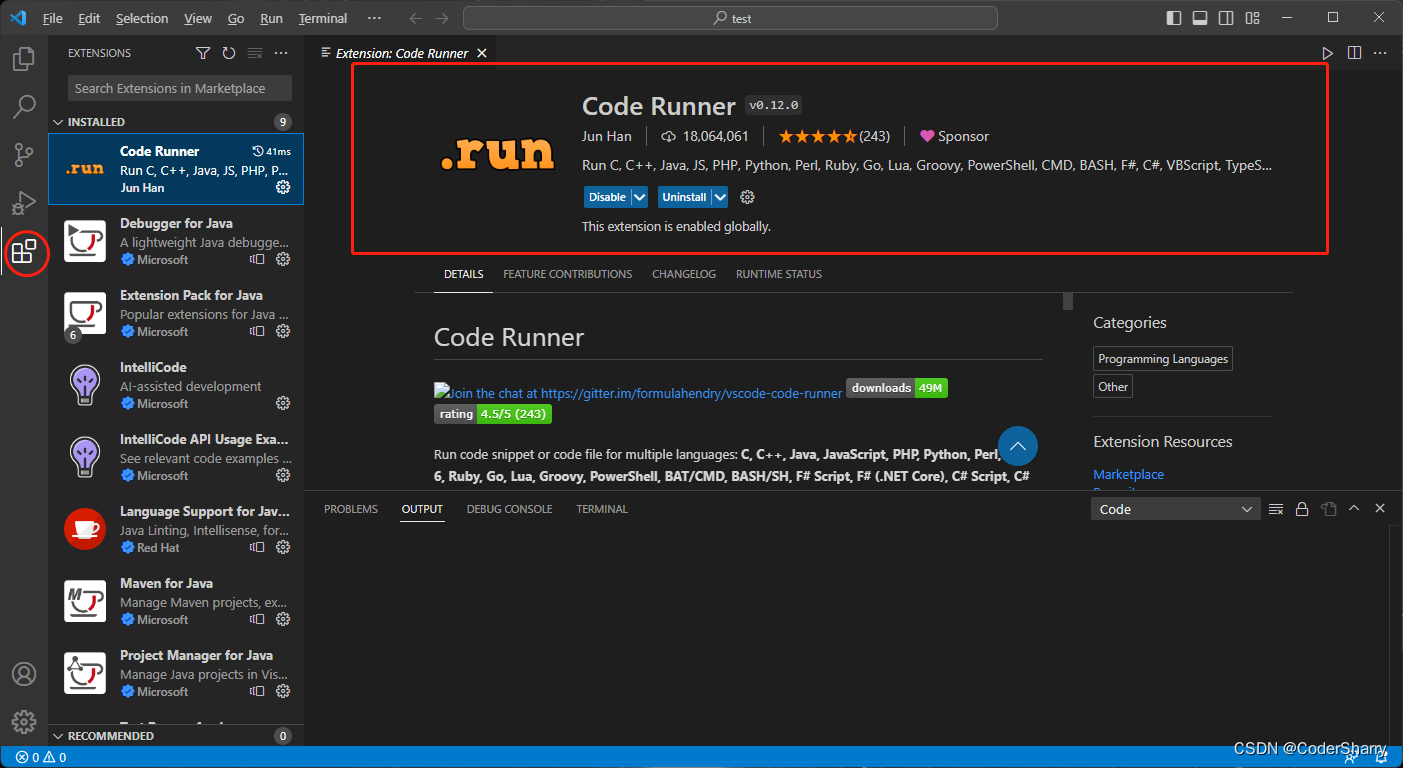Open the Selection menu
Viewport: 1403px width, 768px height.
pyautogui.click(x=142, y=18)
